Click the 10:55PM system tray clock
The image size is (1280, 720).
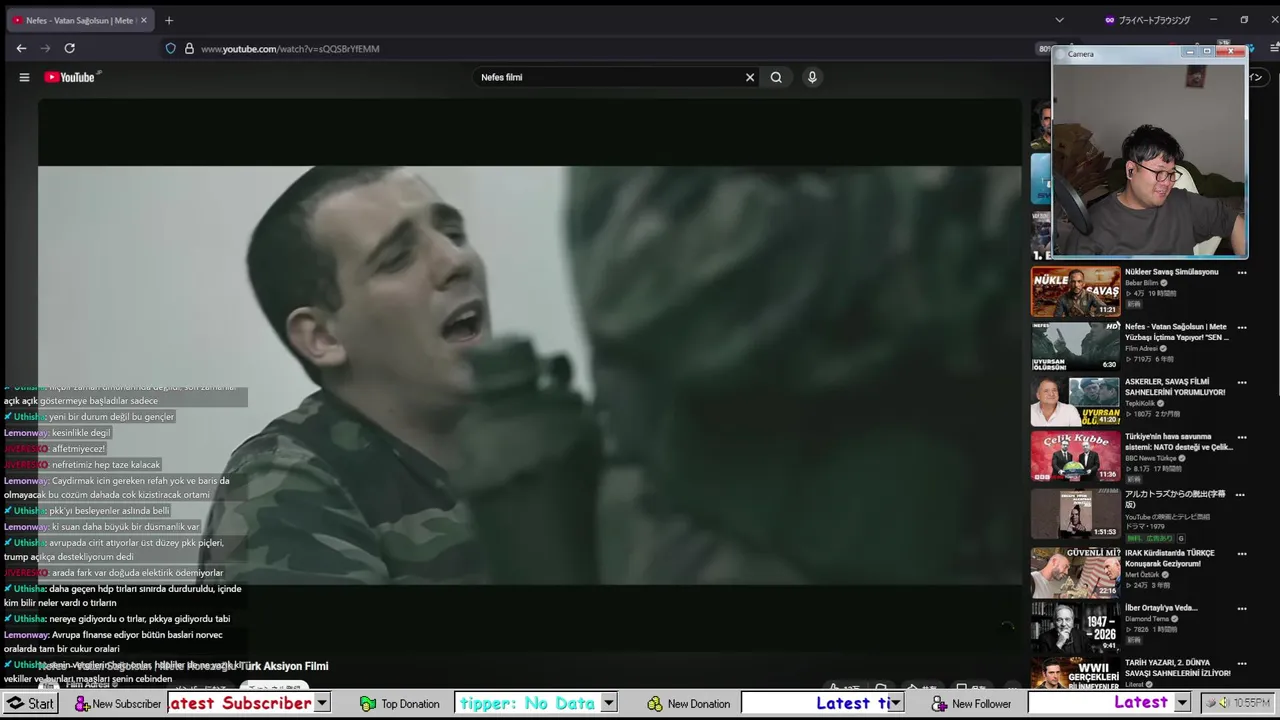point(1250,703)
